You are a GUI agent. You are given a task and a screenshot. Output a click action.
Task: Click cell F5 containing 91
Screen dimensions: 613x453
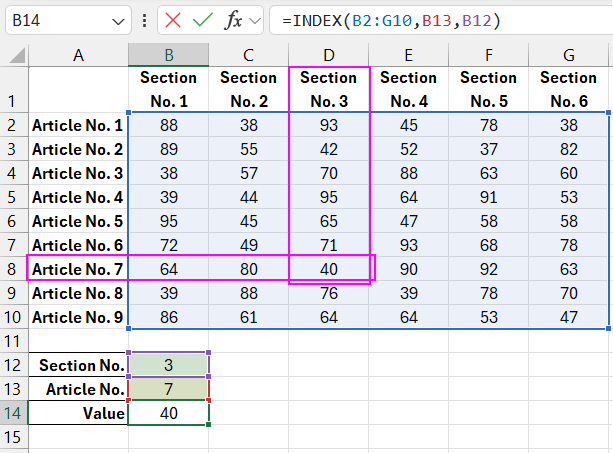coord(489,197)
